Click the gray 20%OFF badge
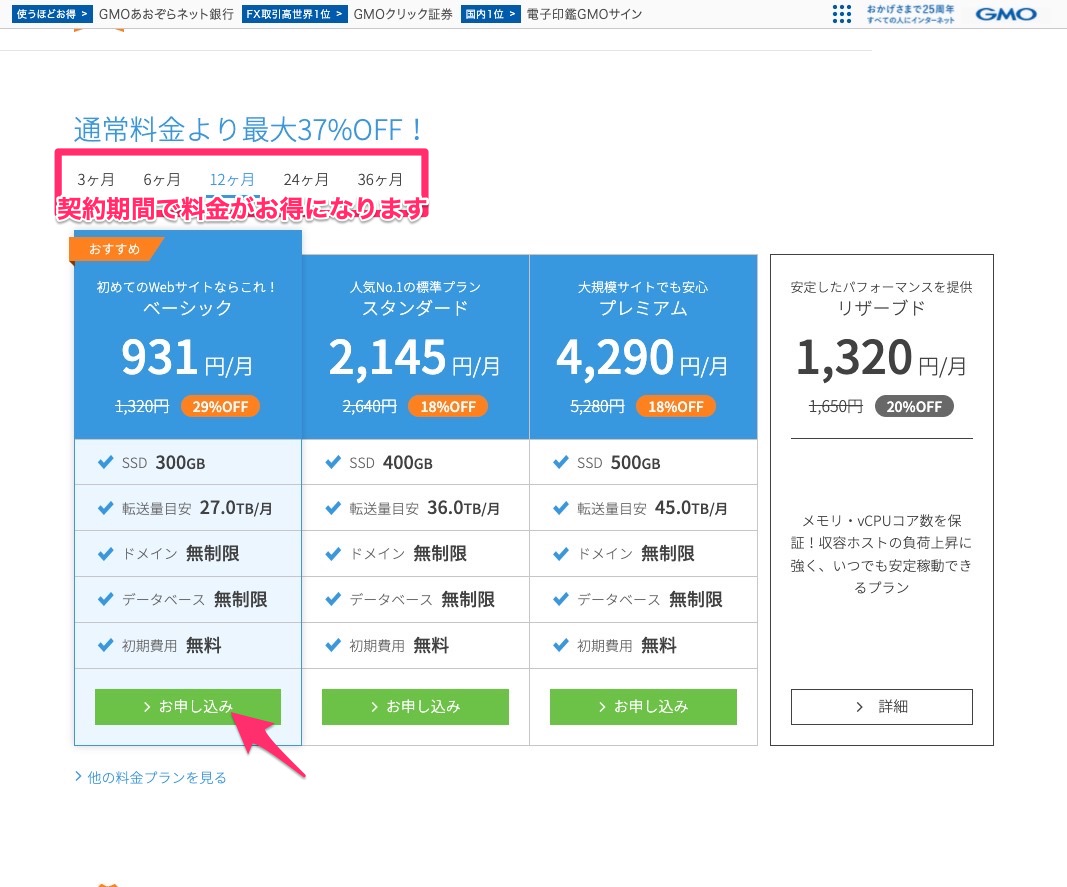 tap(914, 406)
